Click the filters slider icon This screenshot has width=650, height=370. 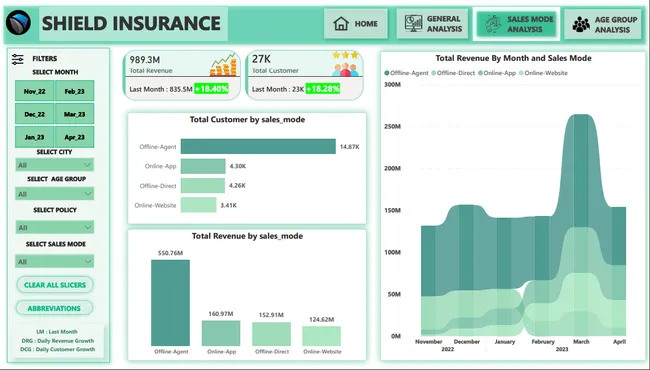click(17, 59)
